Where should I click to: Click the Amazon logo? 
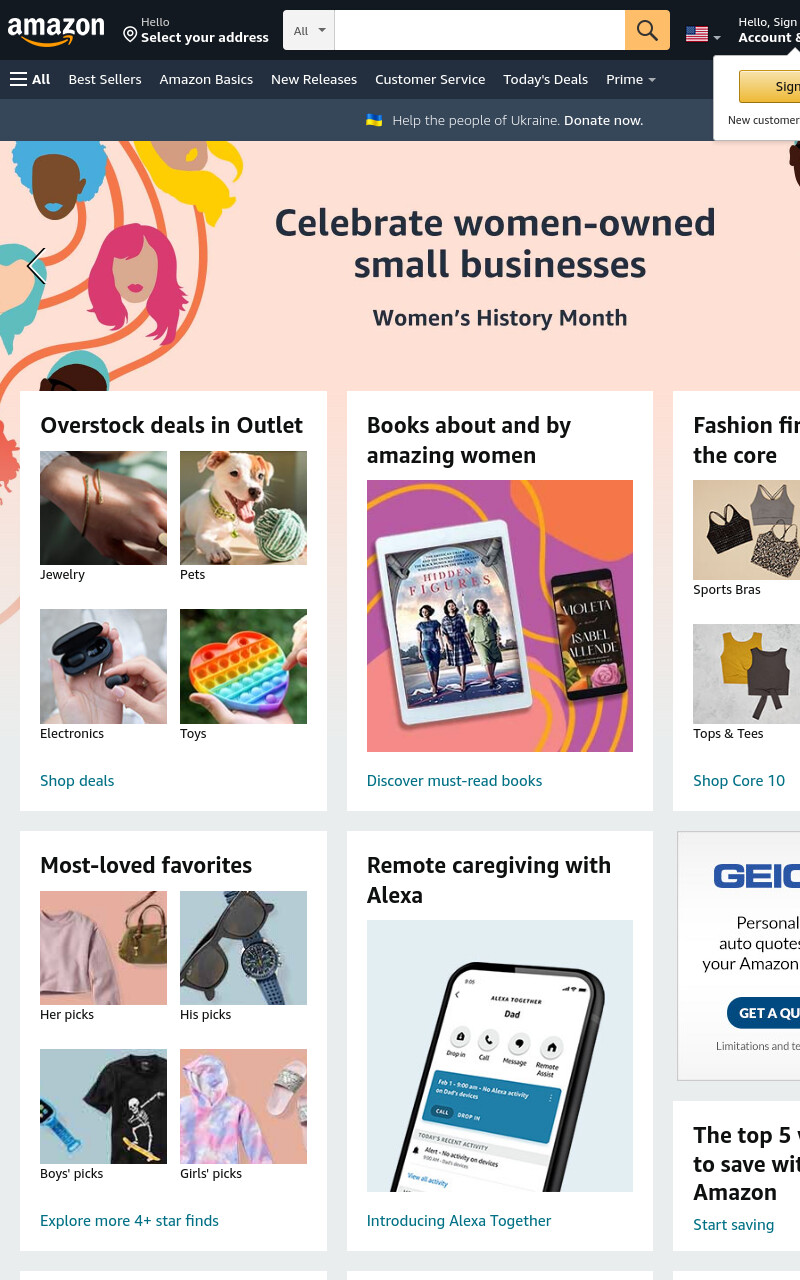pos(56,31)
